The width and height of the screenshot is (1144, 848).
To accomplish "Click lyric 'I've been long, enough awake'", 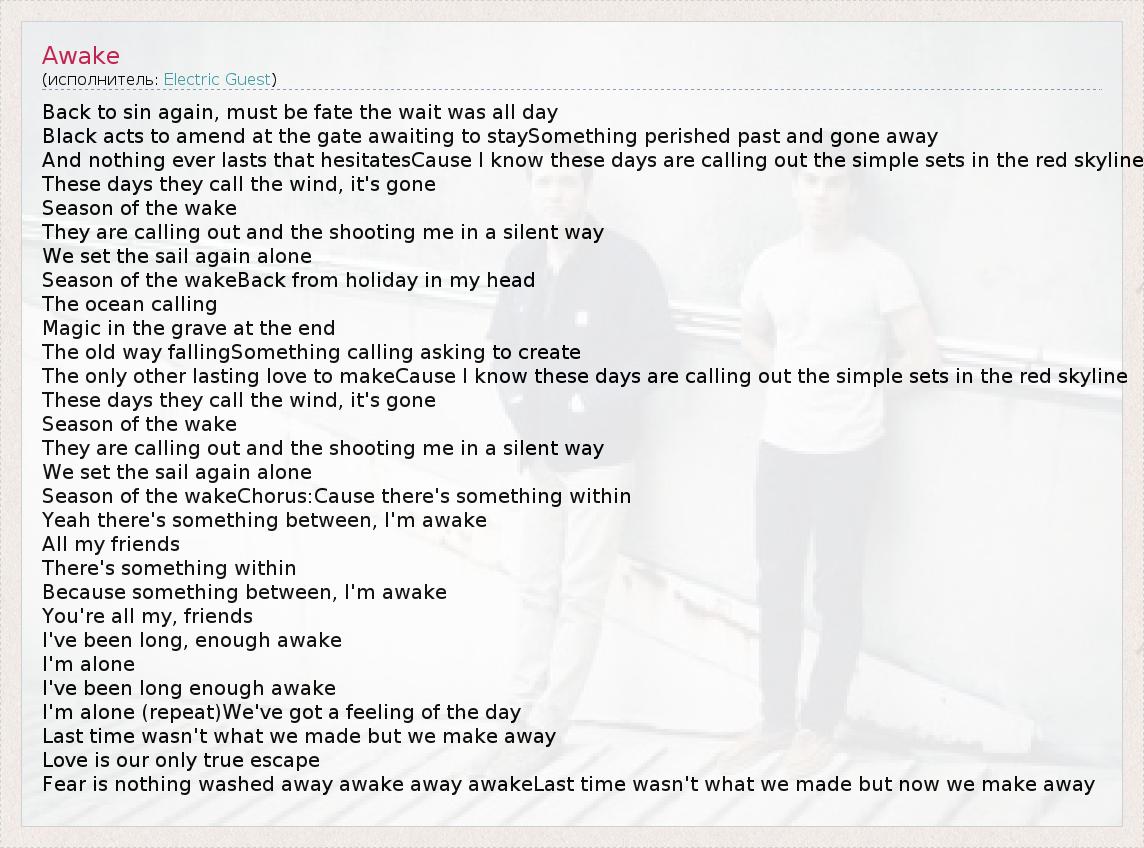I will [x=192, y=640].
